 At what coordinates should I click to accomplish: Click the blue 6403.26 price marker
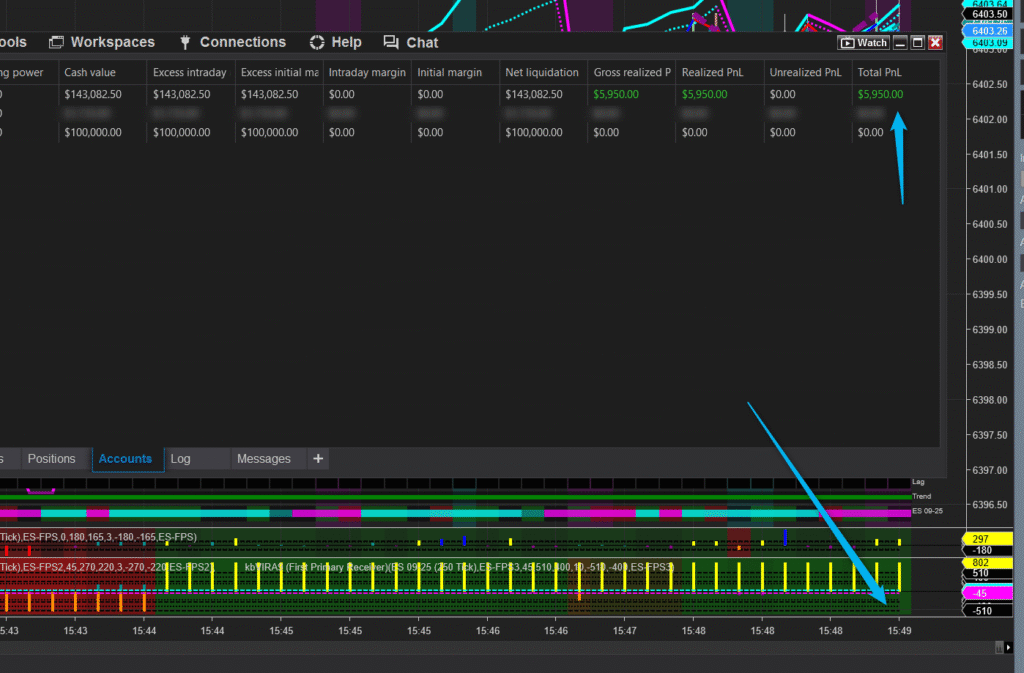point(988,31)
